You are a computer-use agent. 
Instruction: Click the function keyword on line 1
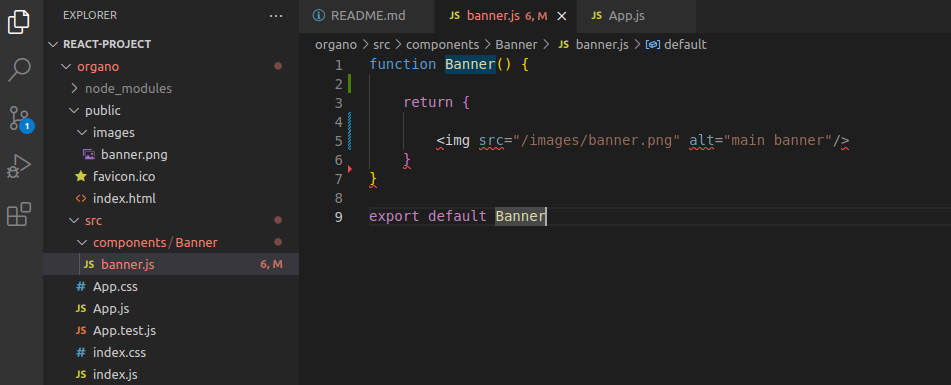point(403,64)
